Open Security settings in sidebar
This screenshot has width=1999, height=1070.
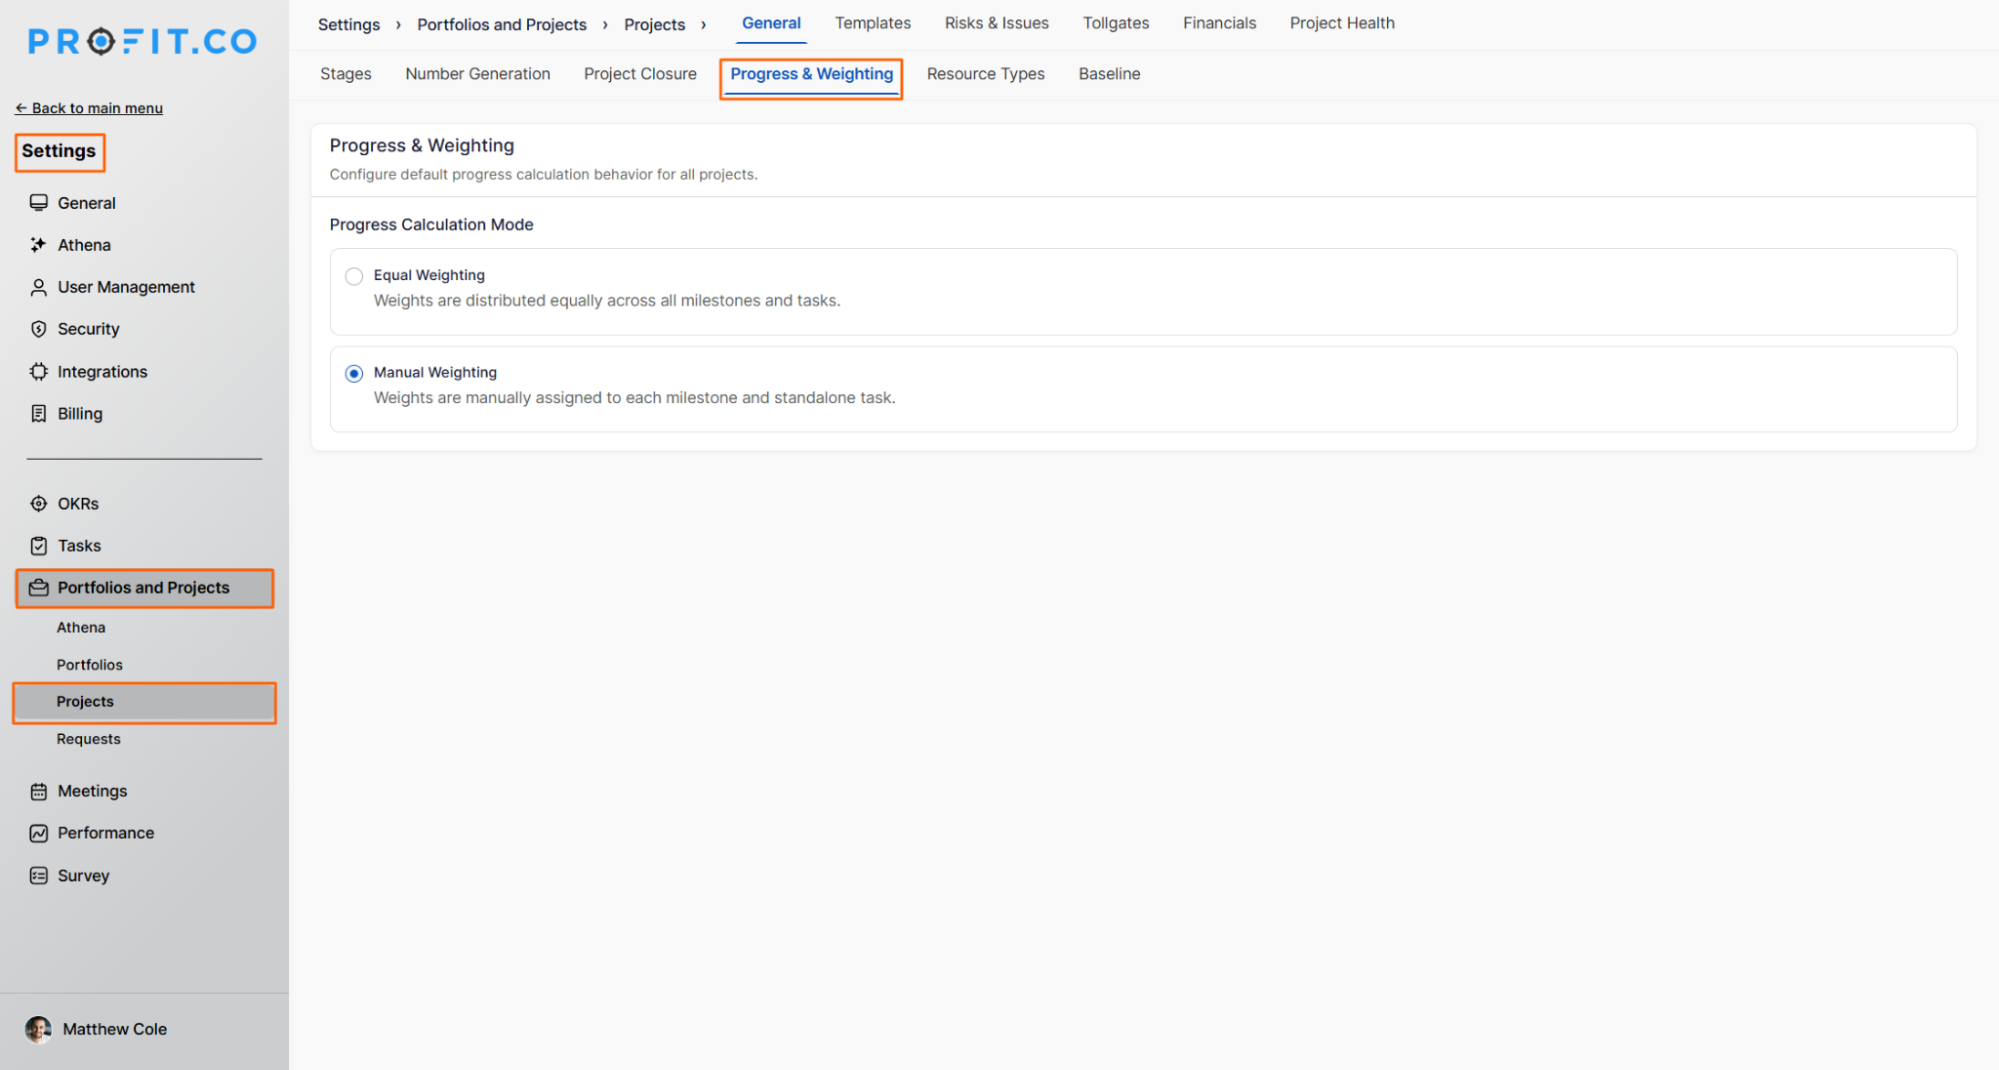coord(88,329)
